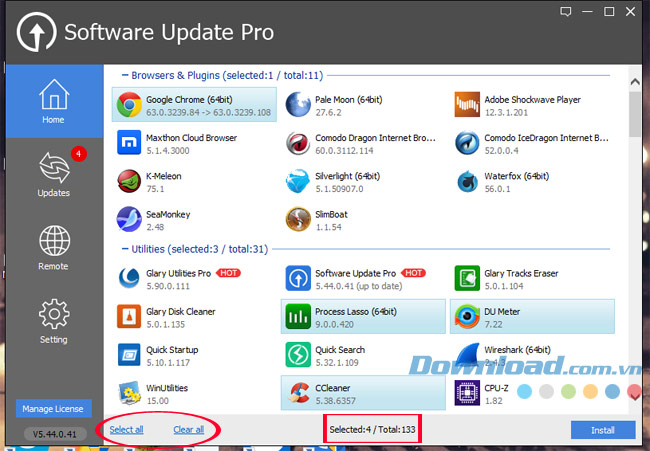
Task: Click the Comodo Dragon version 60.0.3112.114
Action: [x=344, y=151]
